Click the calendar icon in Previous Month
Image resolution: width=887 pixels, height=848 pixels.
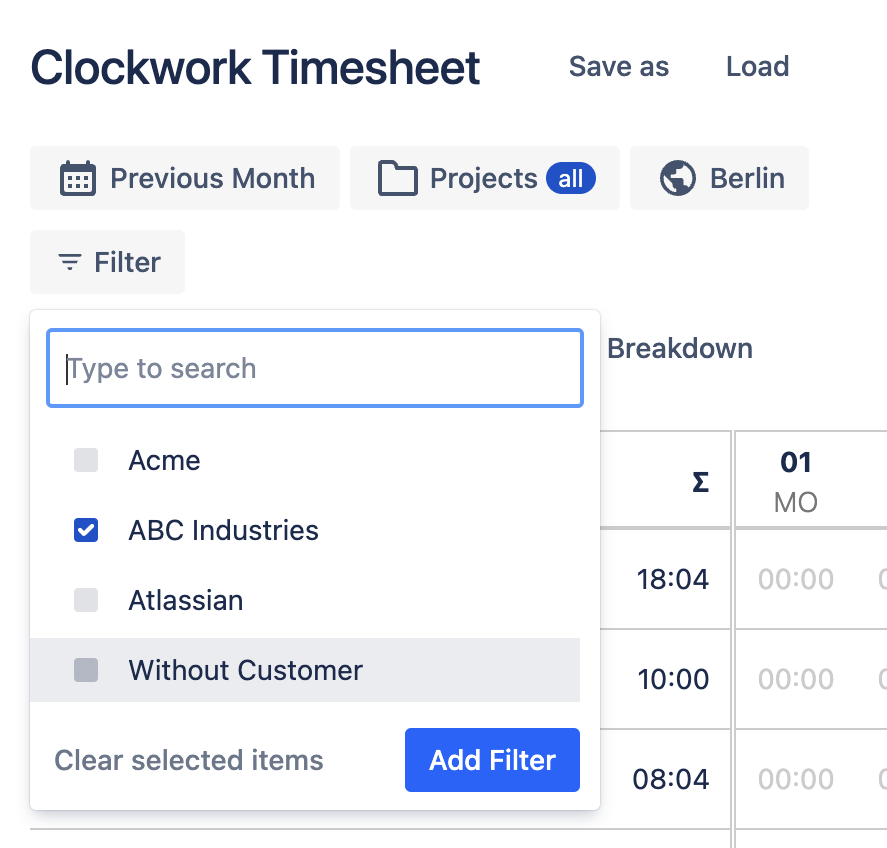pos(78,179)
